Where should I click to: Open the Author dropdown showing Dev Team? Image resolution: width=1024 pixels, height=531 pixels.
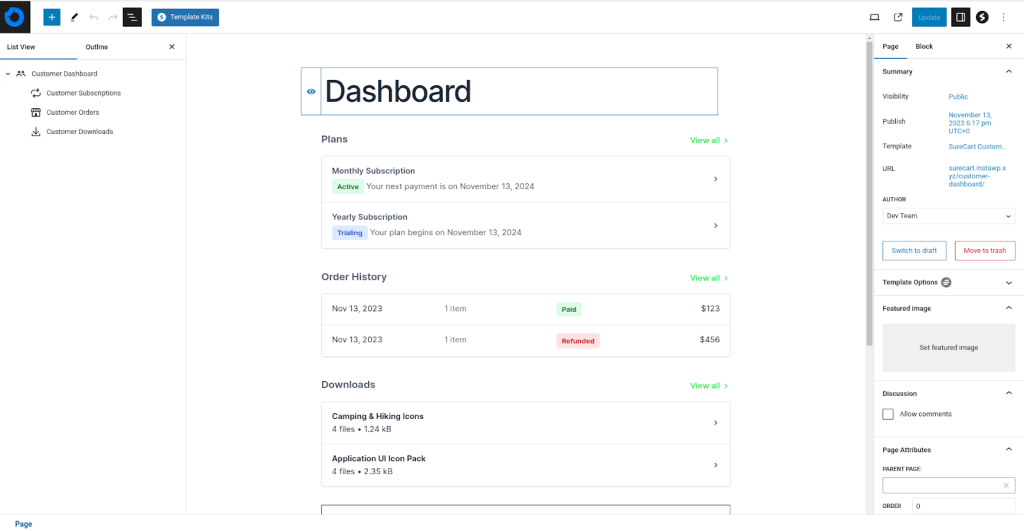click(x=948, y=216)
